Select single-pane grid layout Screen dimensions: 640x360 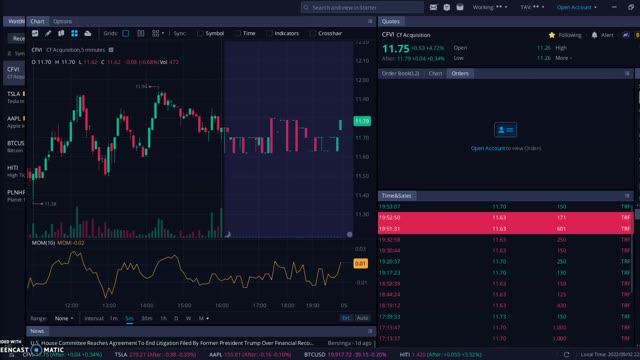tap(126, 33)
